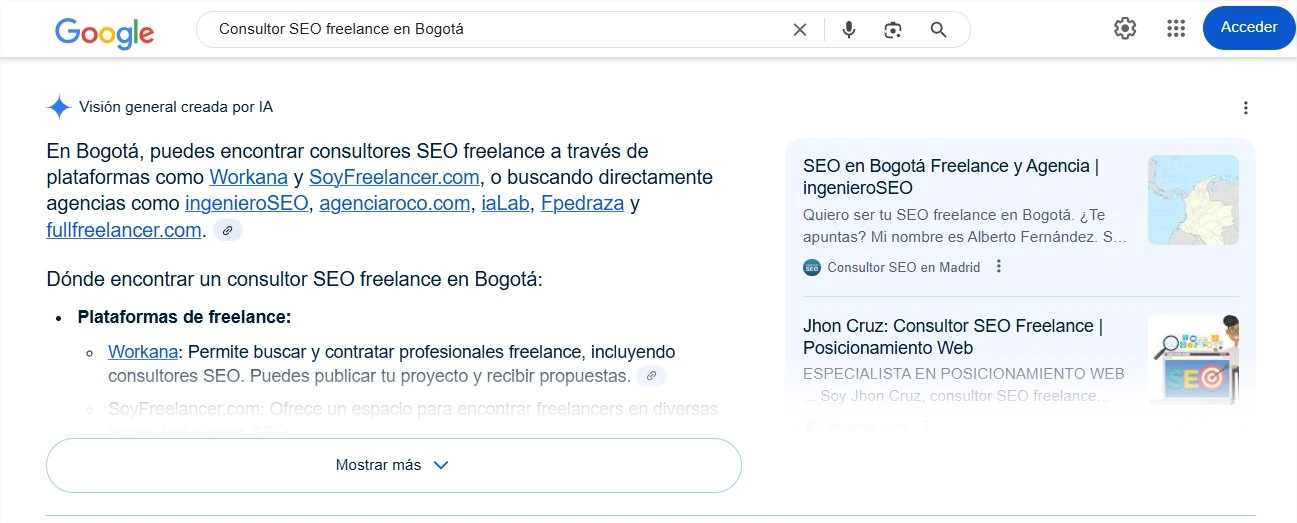Open the Google logo homepage link

point(104,33)
